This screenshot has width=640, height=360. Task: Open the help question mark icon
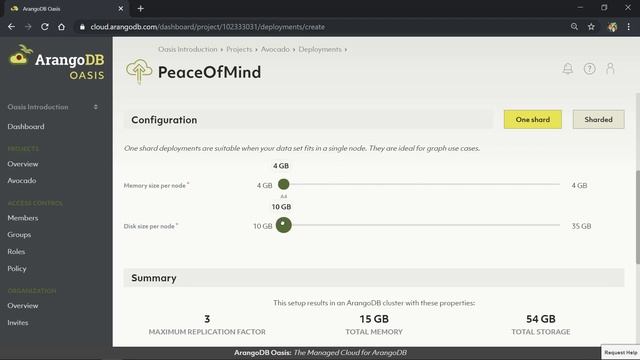[x=589, y=69]
